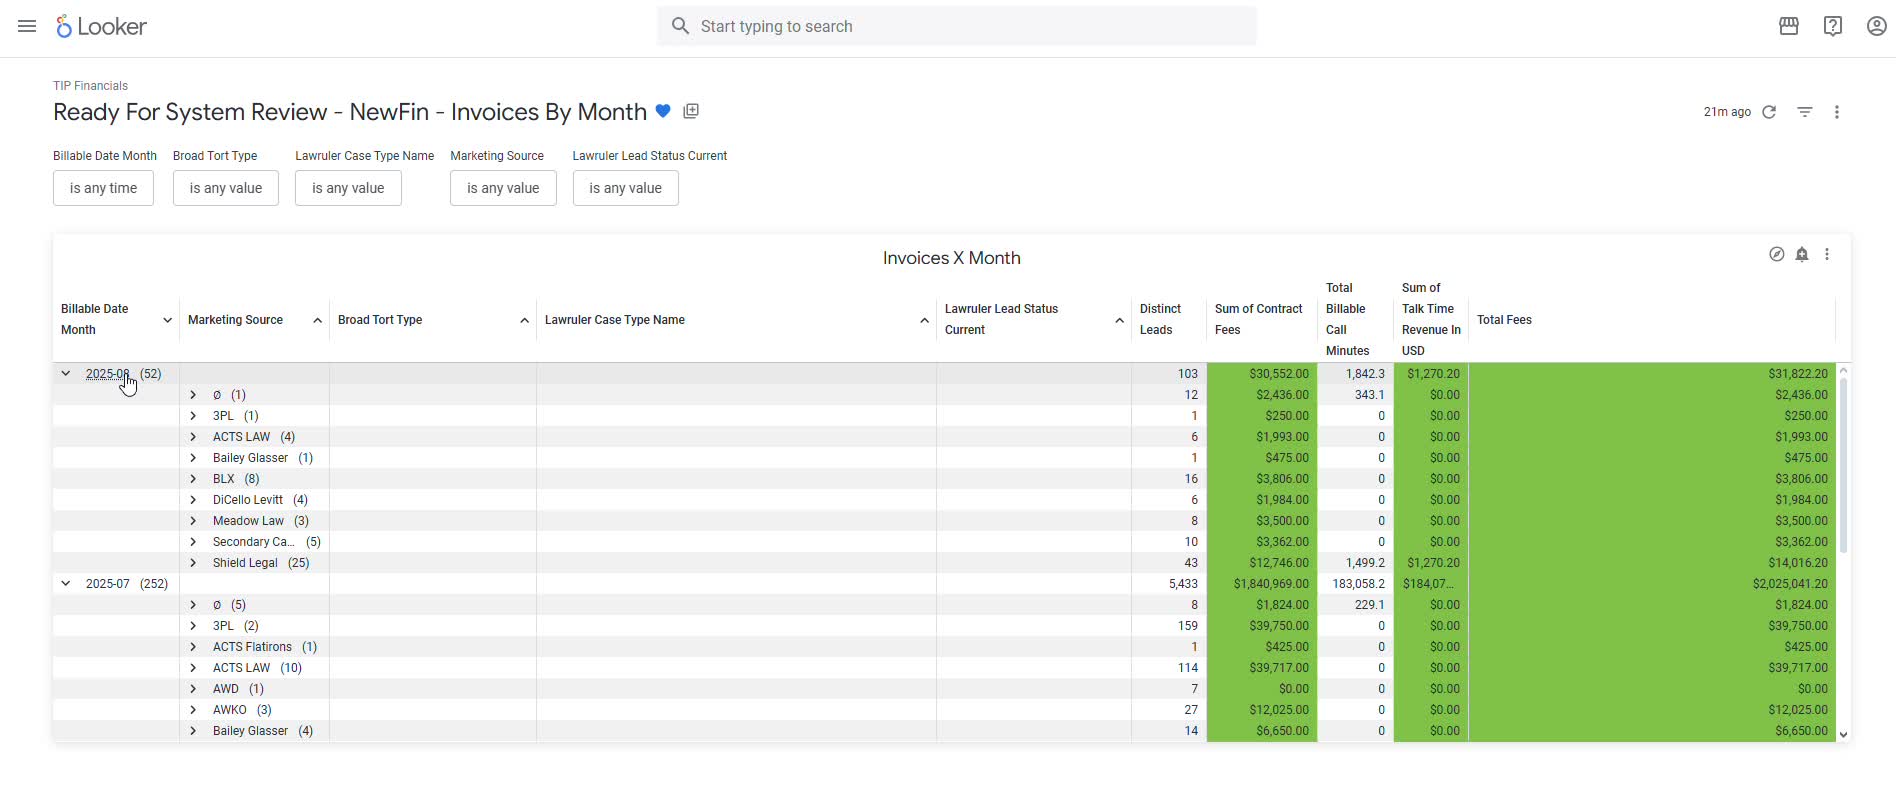Open Marketing Source filter value selector
This screenshot has width=1896, height=800.
click(x=503, y=188)
